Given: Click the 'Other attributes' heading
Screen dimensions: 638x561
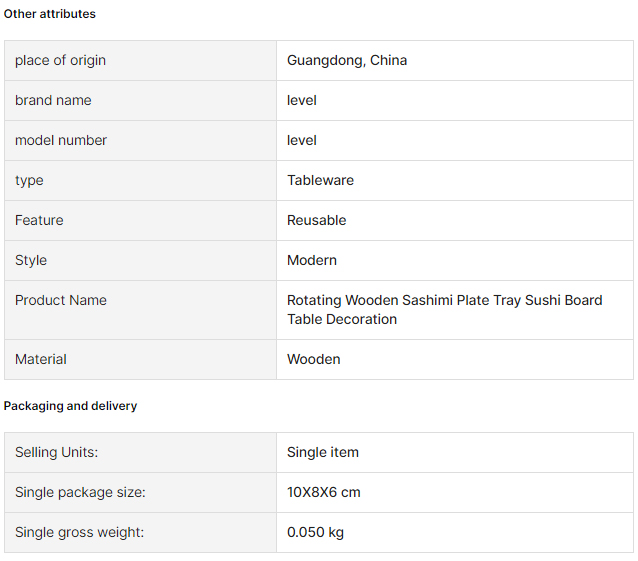Looking at the screenshot, I should [50, 14].
